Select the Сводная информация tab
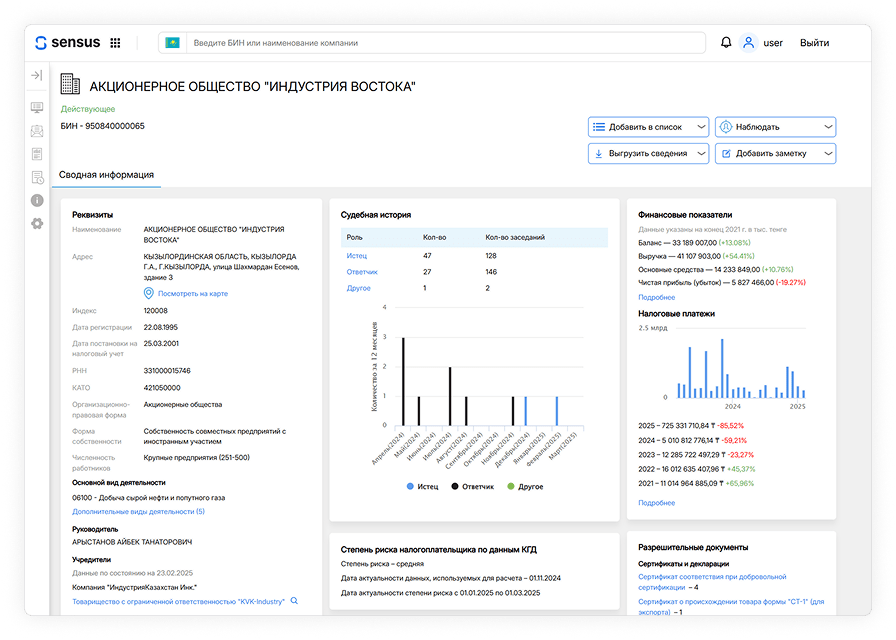 pos(107,175)
